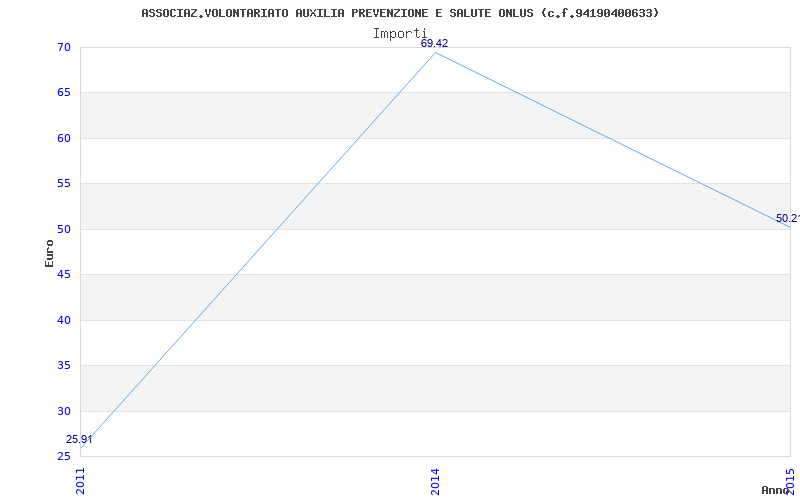
Task: Click the 55 value on y-axis
Action: 64,184
